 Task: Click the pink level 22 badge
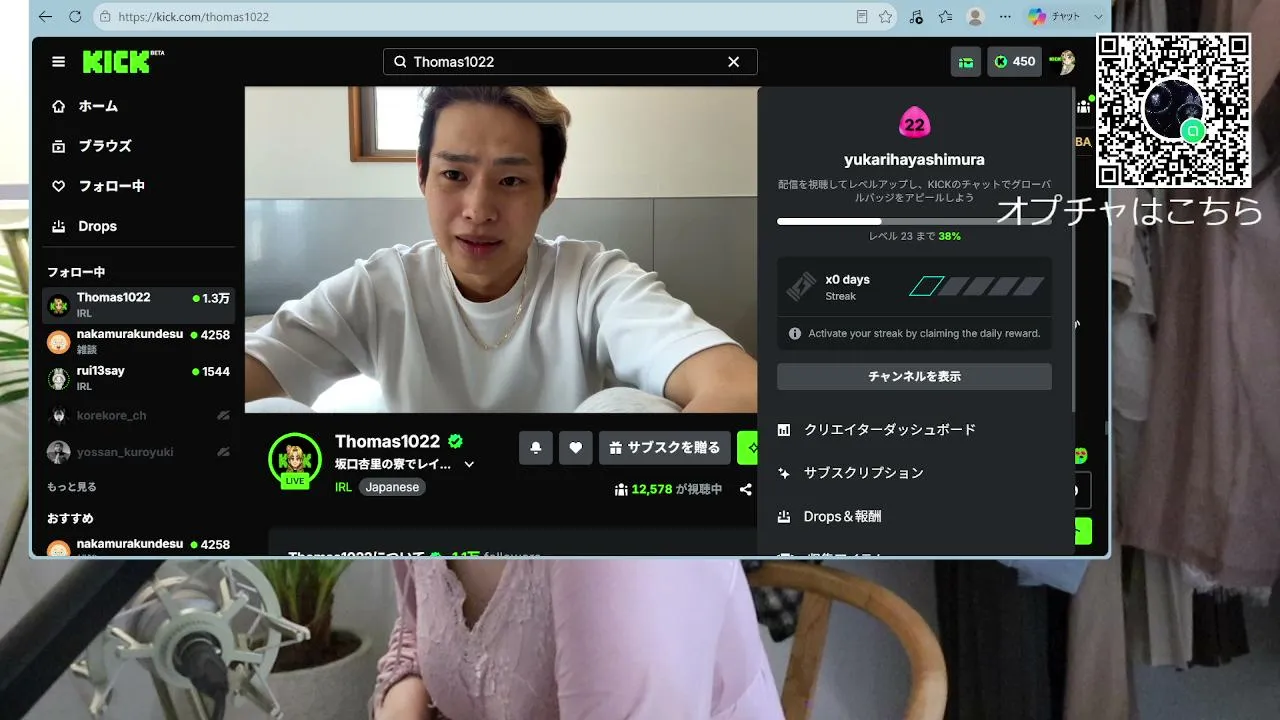pos(914,123)
